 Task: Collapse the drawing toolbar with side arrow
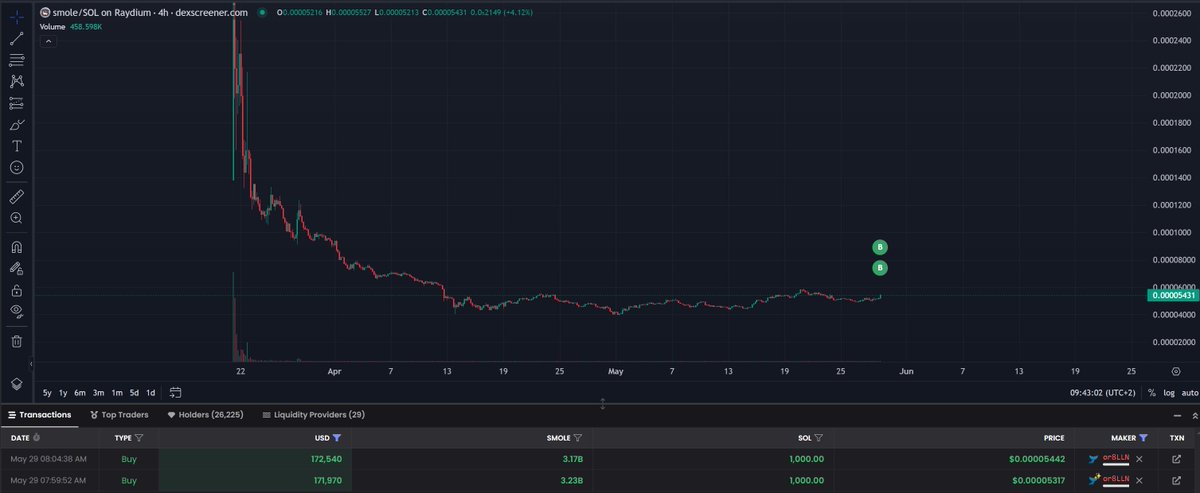click(x=31, y=364)
